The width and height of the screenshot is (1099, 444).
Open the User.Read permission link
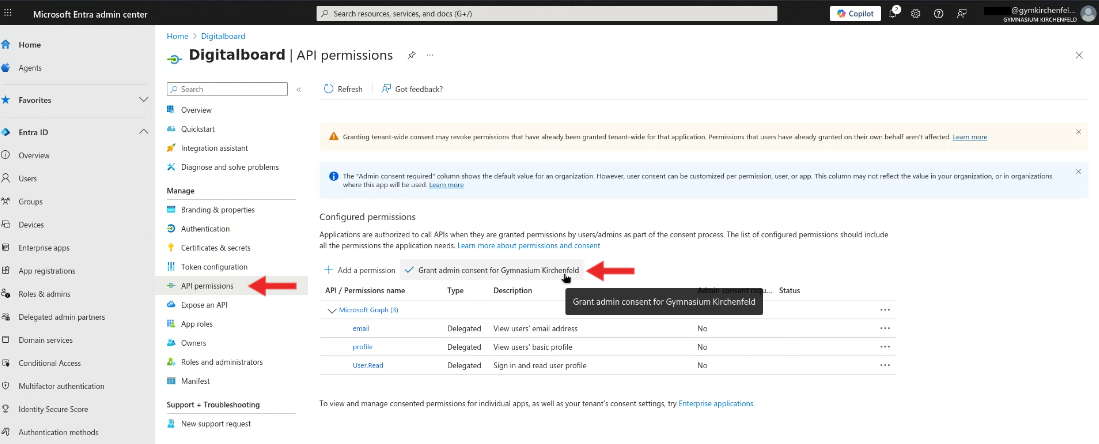[367, 365]
